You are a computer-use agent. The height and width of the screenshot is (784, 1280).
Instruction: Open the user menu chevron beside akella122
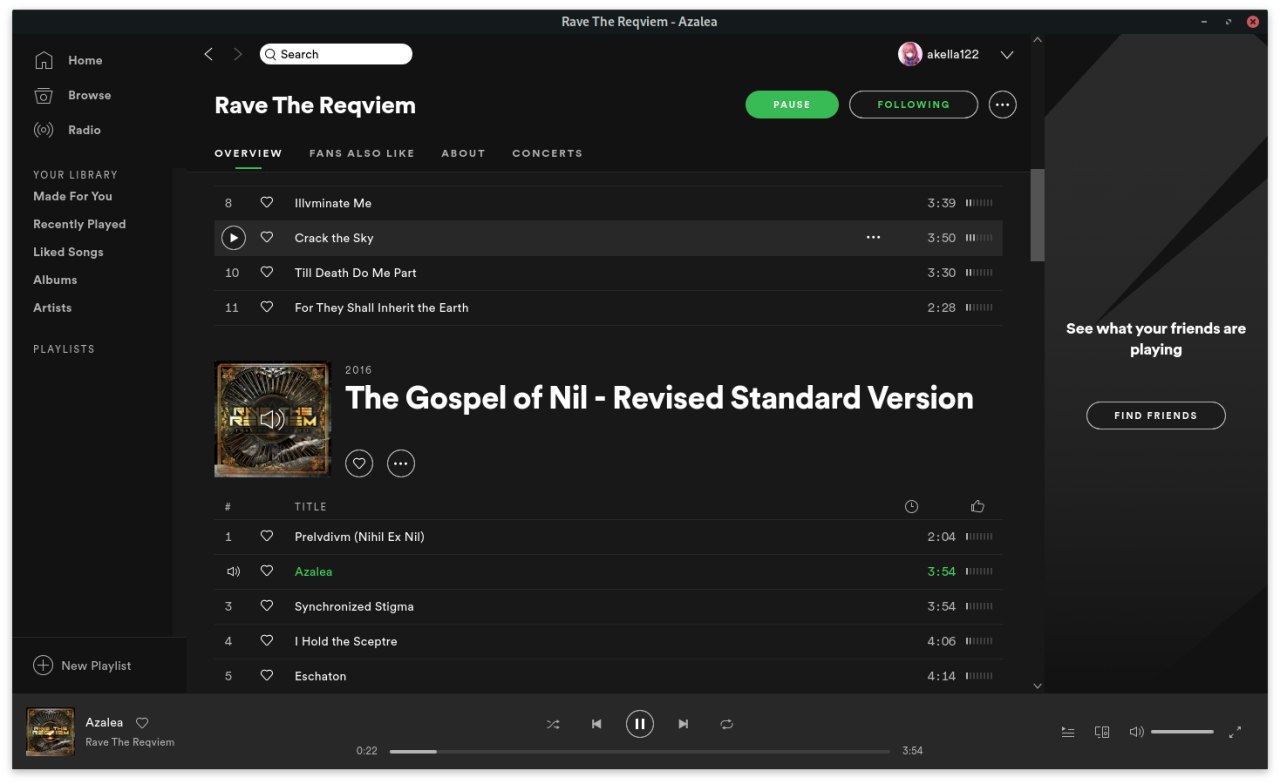click(x=1007, y=55)
